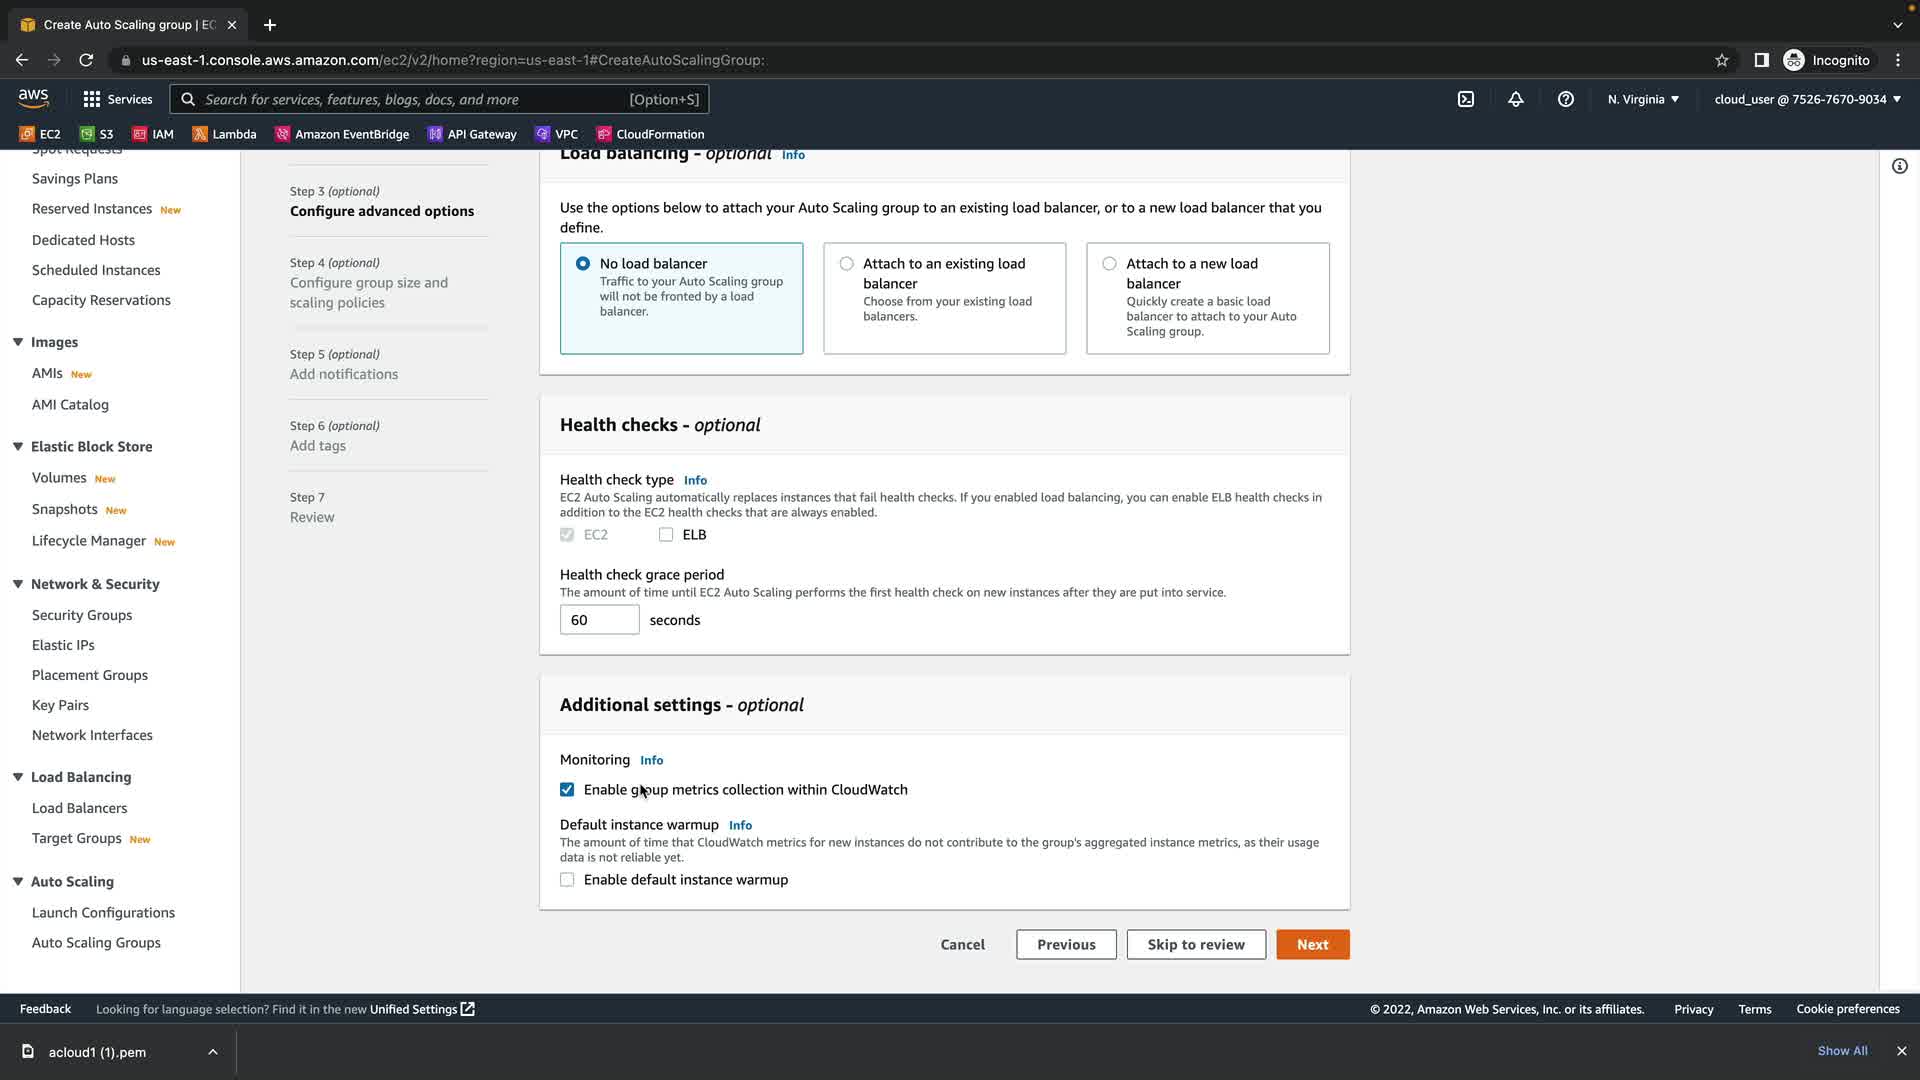Image resolution: width=1920 pixels, height=1080 pixels.
Task: Open Auto Scaling Groups in sidebar
Action: (x=96, y=943)
